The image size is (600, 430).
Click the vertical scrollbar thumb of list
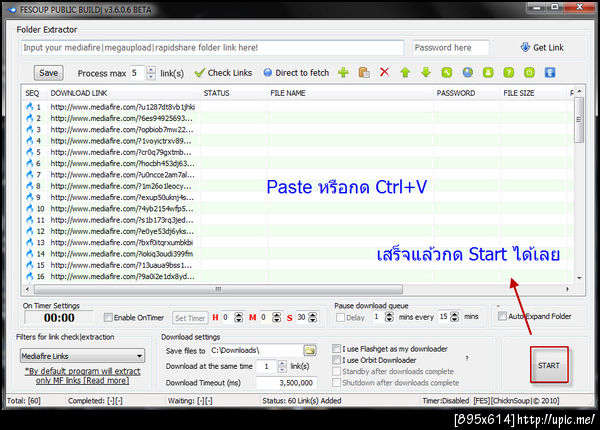pos(579,119)
